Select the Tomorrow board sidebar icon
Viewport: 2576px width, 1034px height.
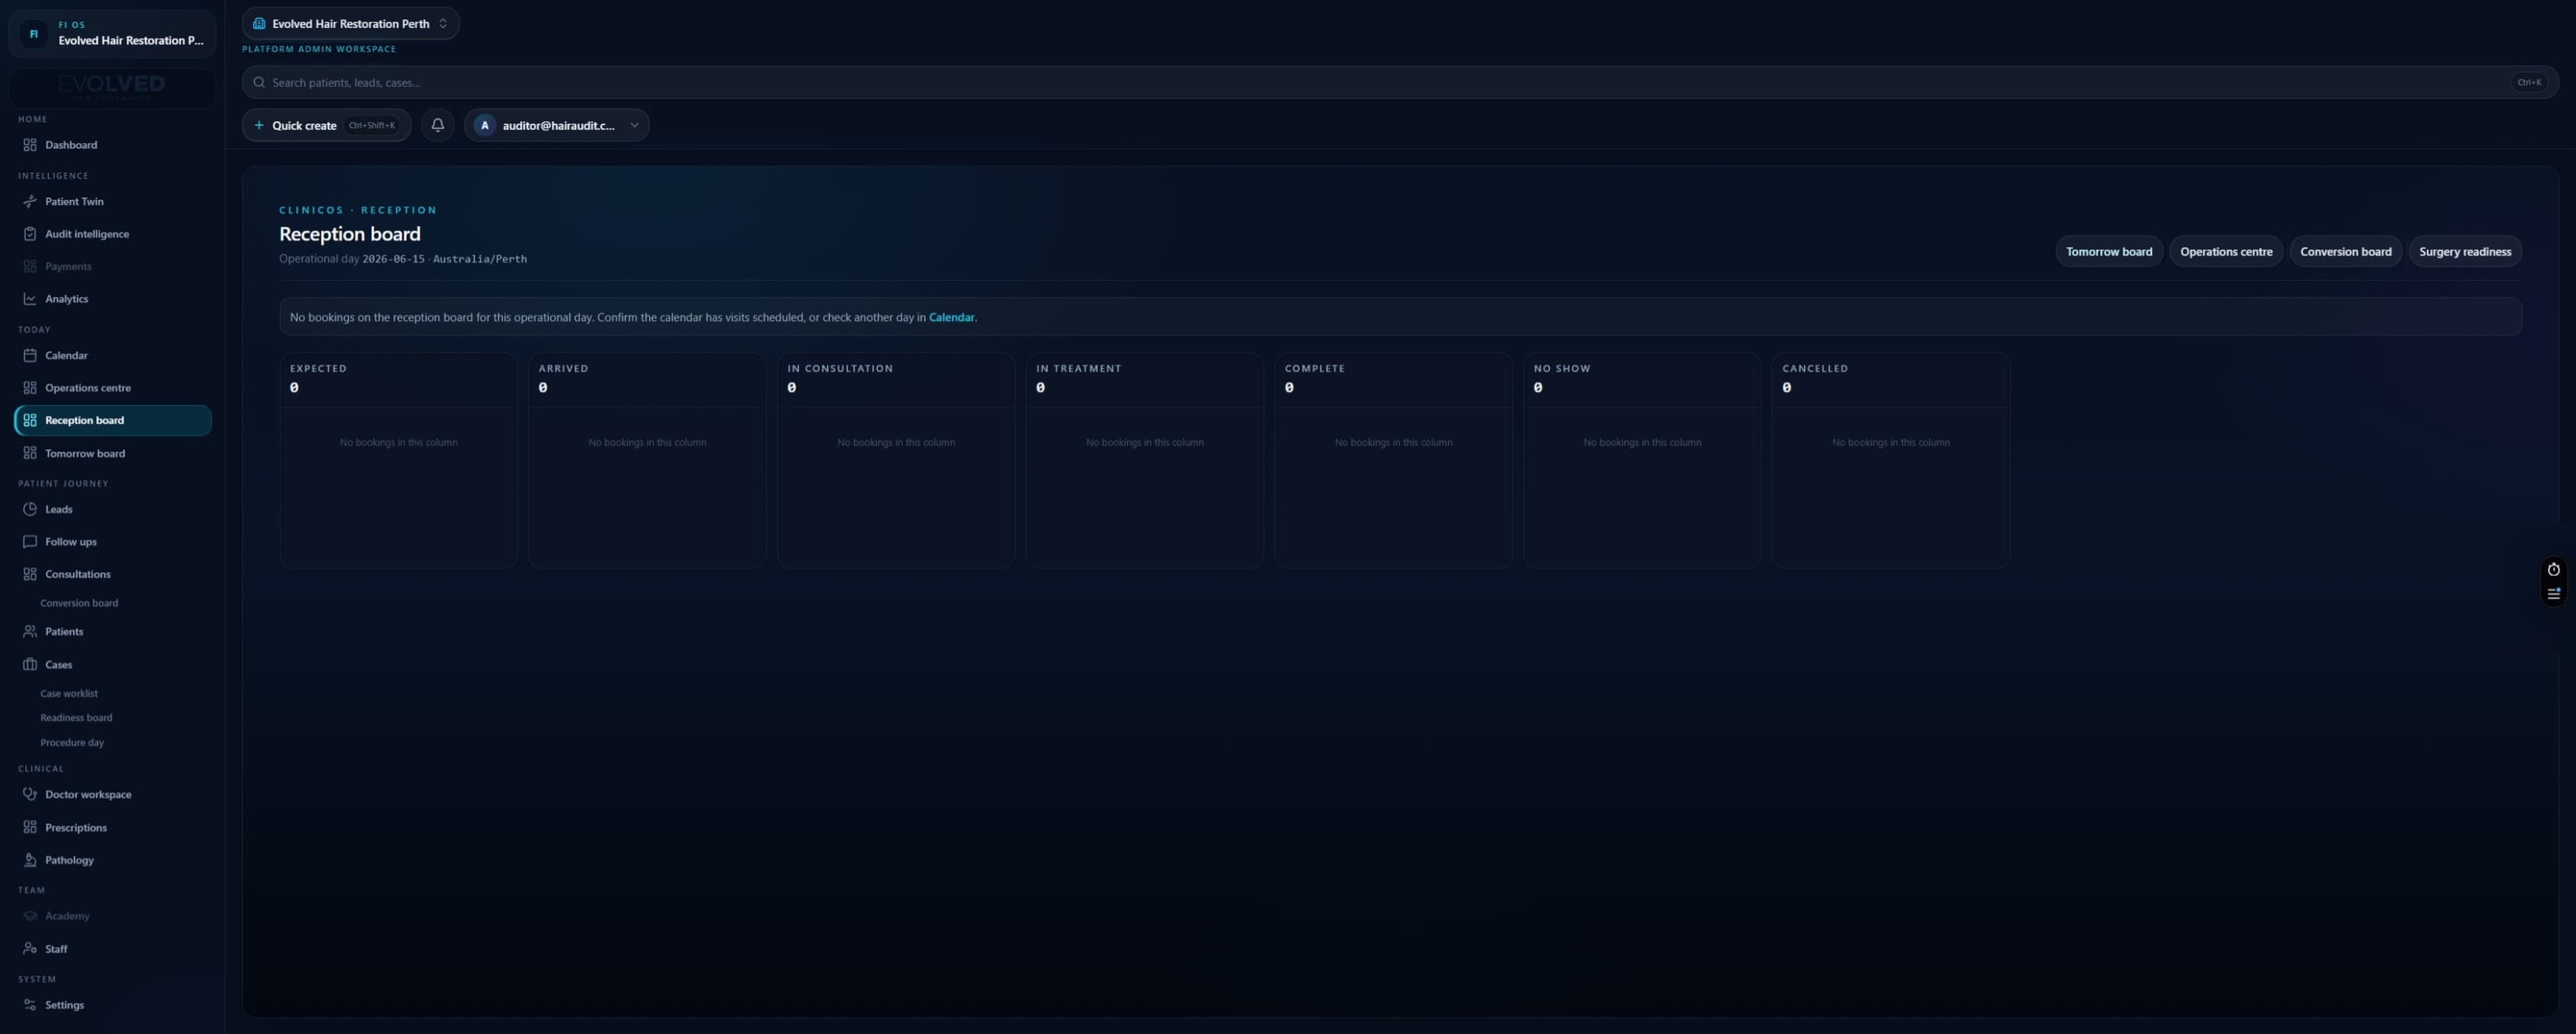[30, 453]
